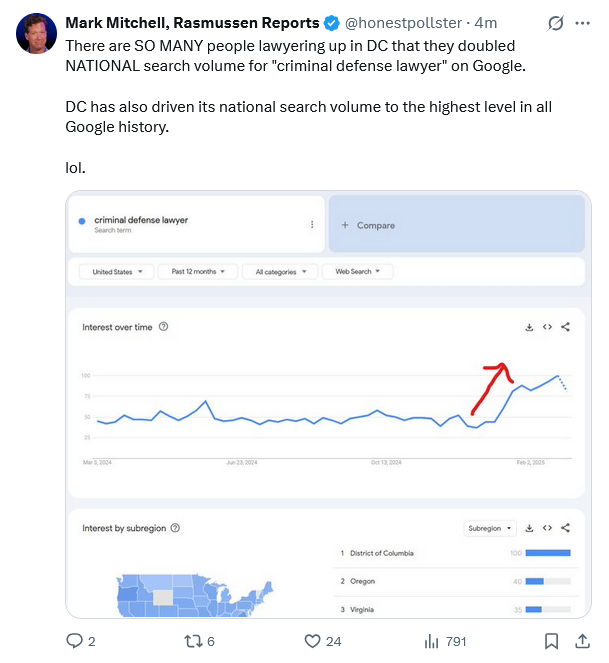The image size is (609, 663).
Task: View post analytics bar chart icon
Action: 433,641
